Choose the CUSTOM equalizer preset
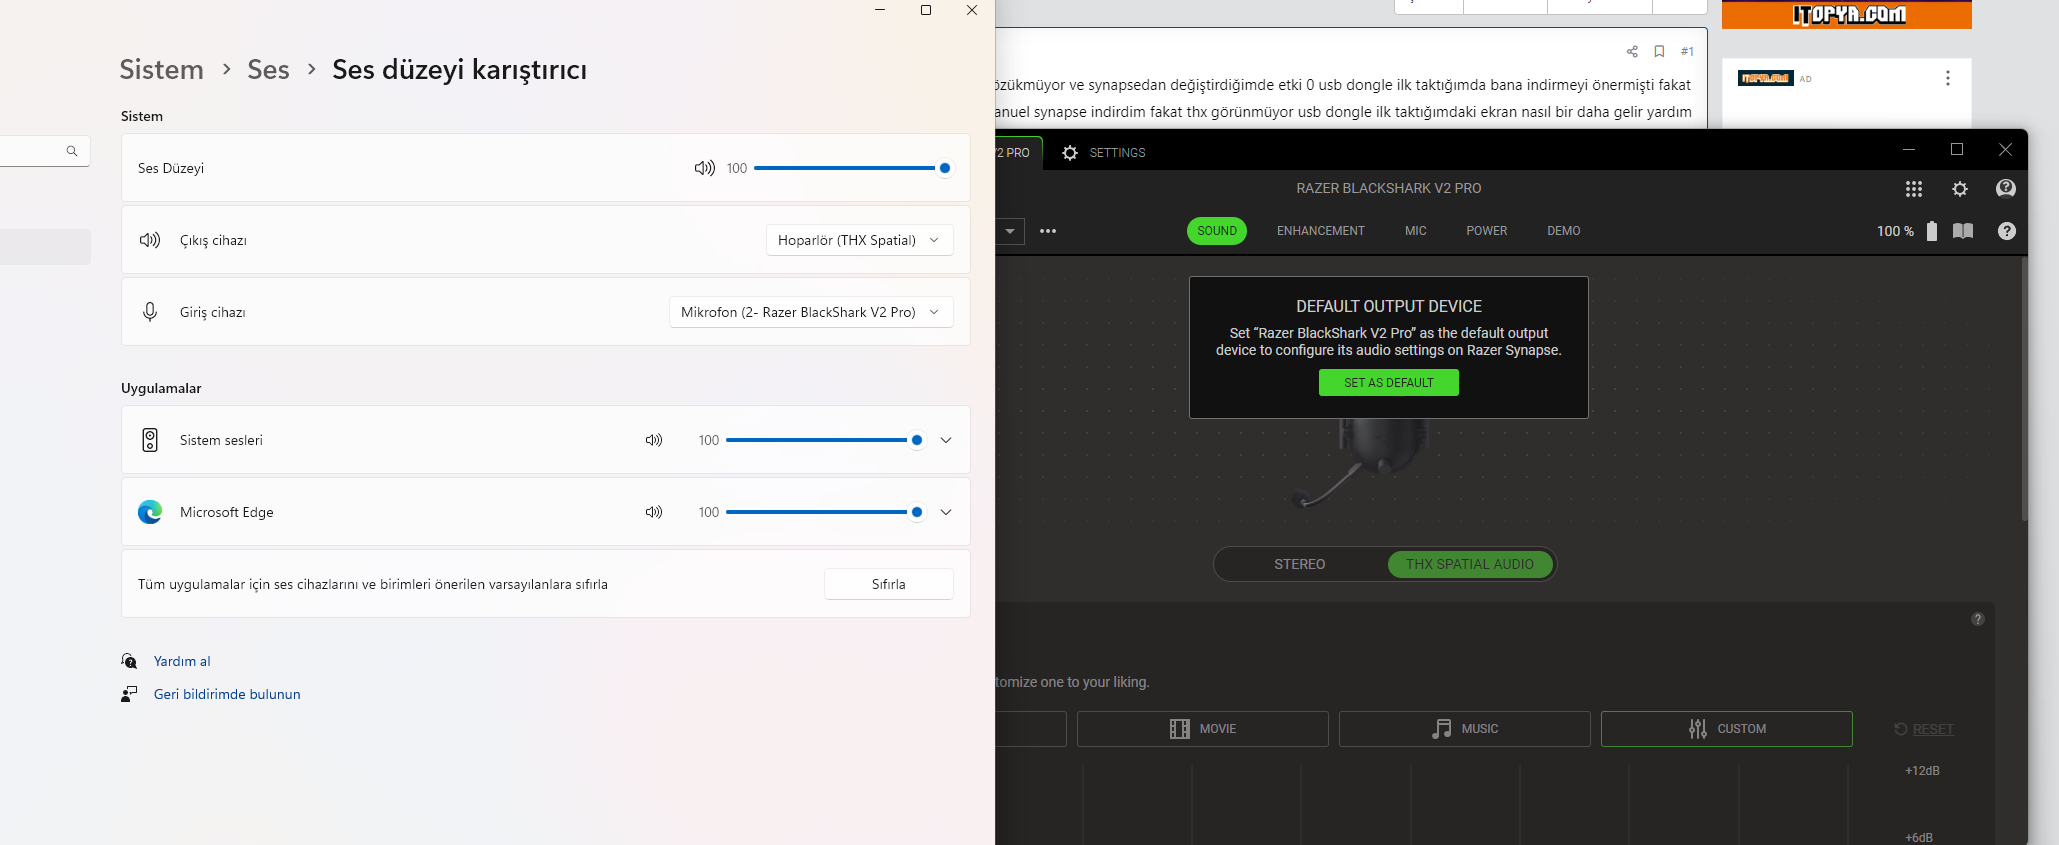Screen dimensions: 2059x845 coord(1727,729)
